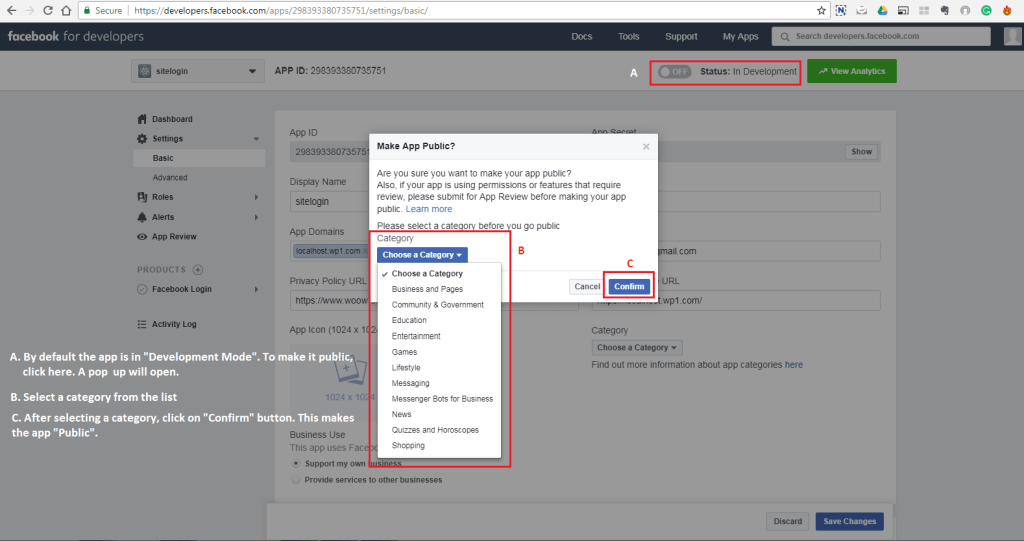Click the Facebook Login checkmark icon
1024x541 pixels.
pyautogui.click(x=142, y=289)
